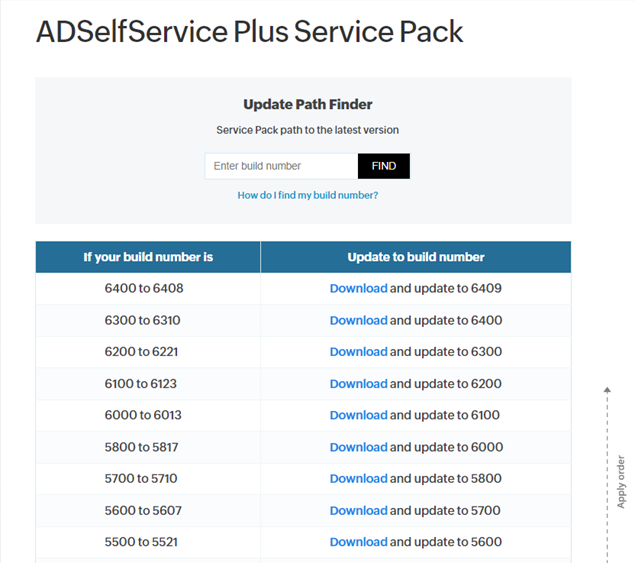Download the update to build 6000

(x=358, y=447)
